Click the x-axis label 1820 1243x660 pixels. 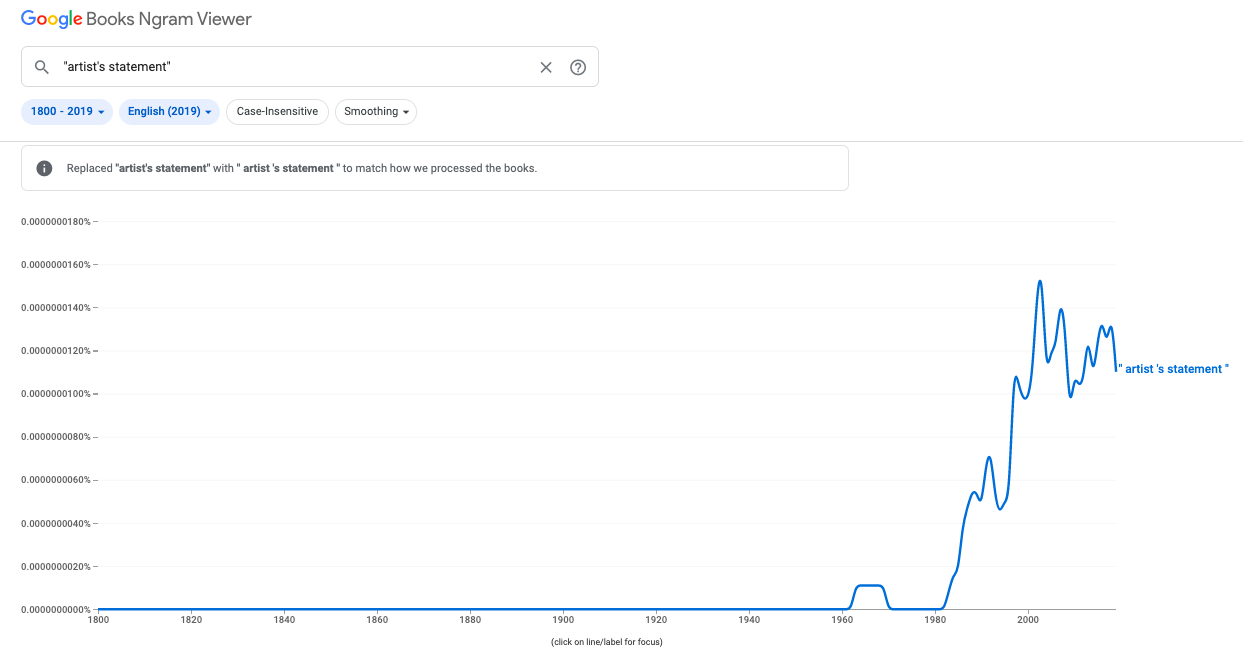tap(191, 620)
